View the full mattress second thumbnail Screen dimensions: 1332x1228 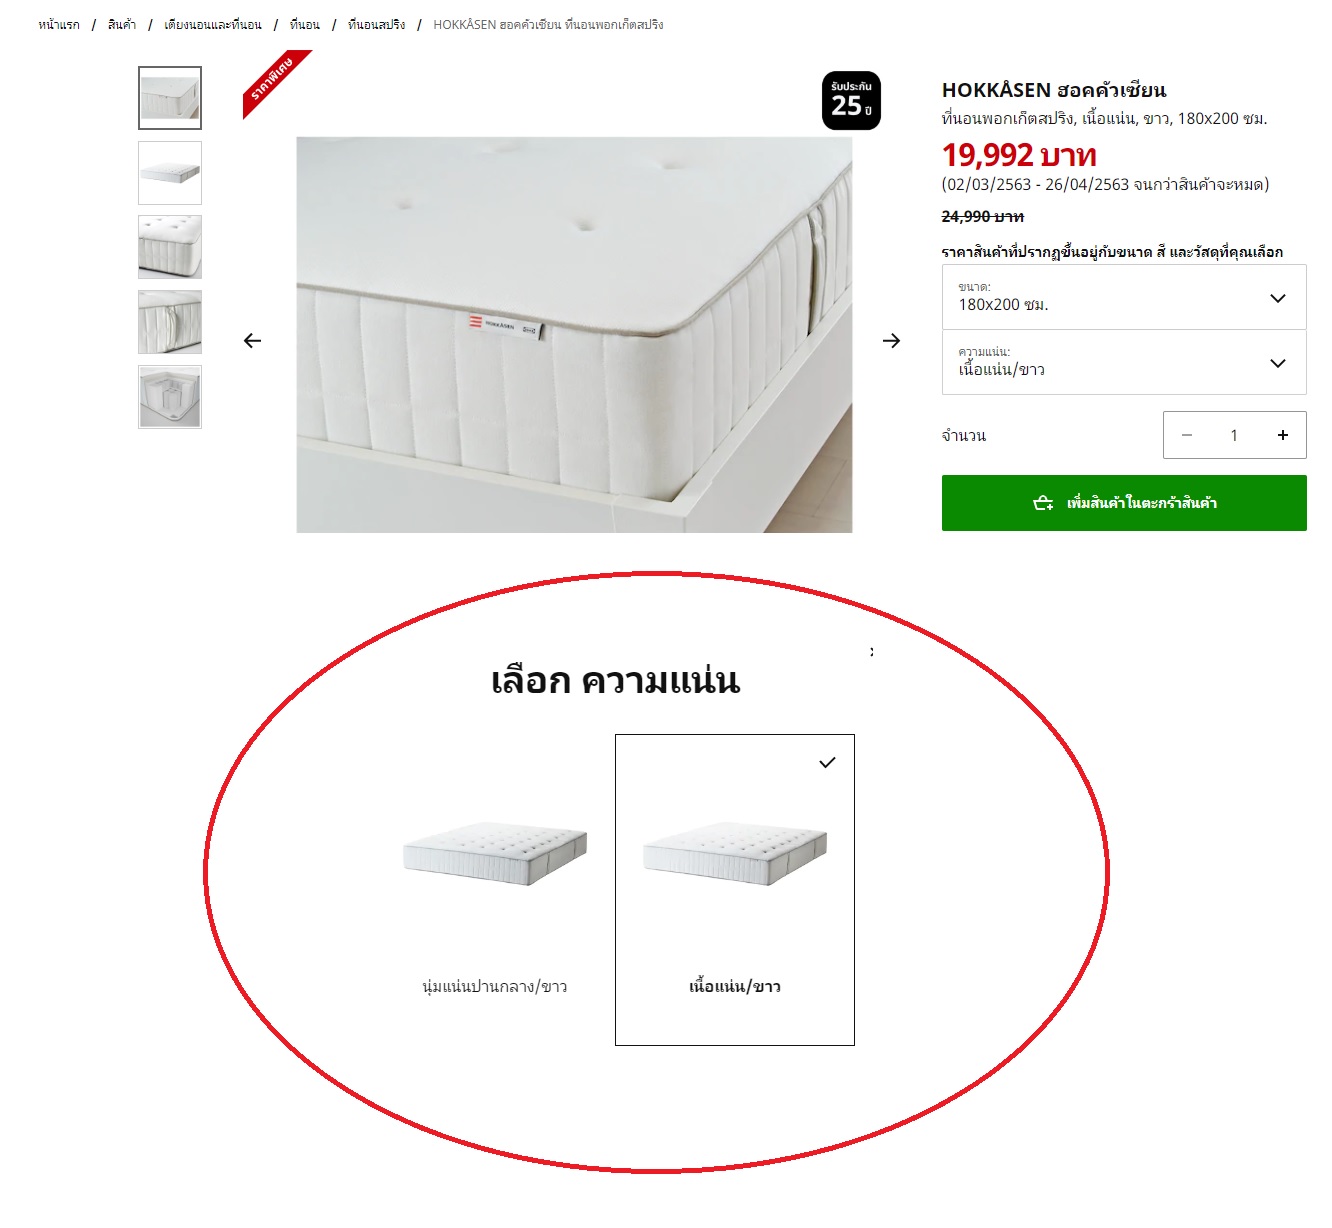click(x=170, y=173)
